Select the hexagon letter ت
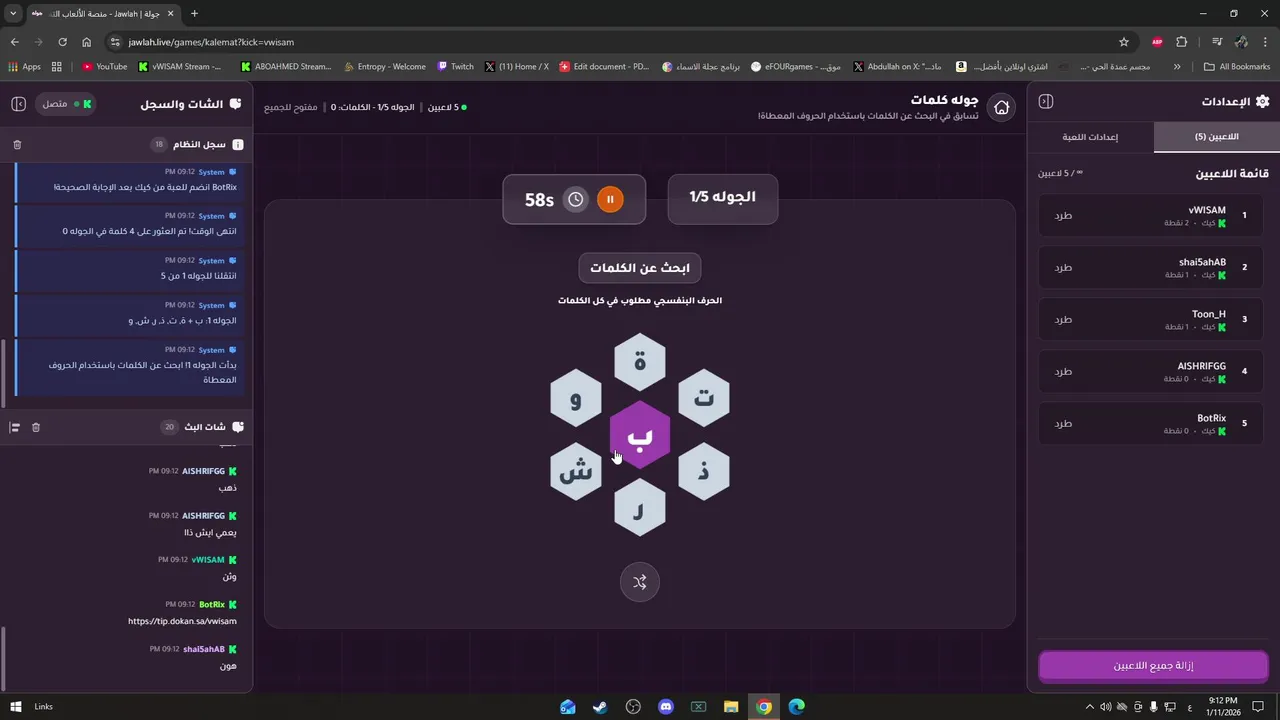 pos(704,398)
